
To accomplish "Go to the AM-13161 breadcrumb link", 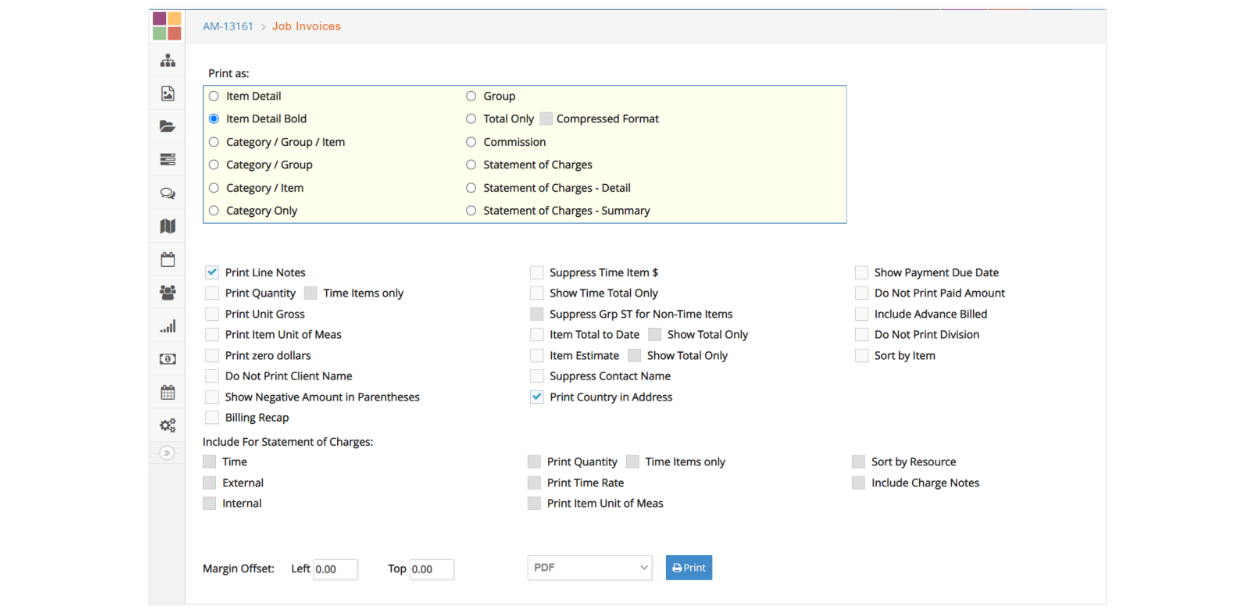I will tap(228, 26).
